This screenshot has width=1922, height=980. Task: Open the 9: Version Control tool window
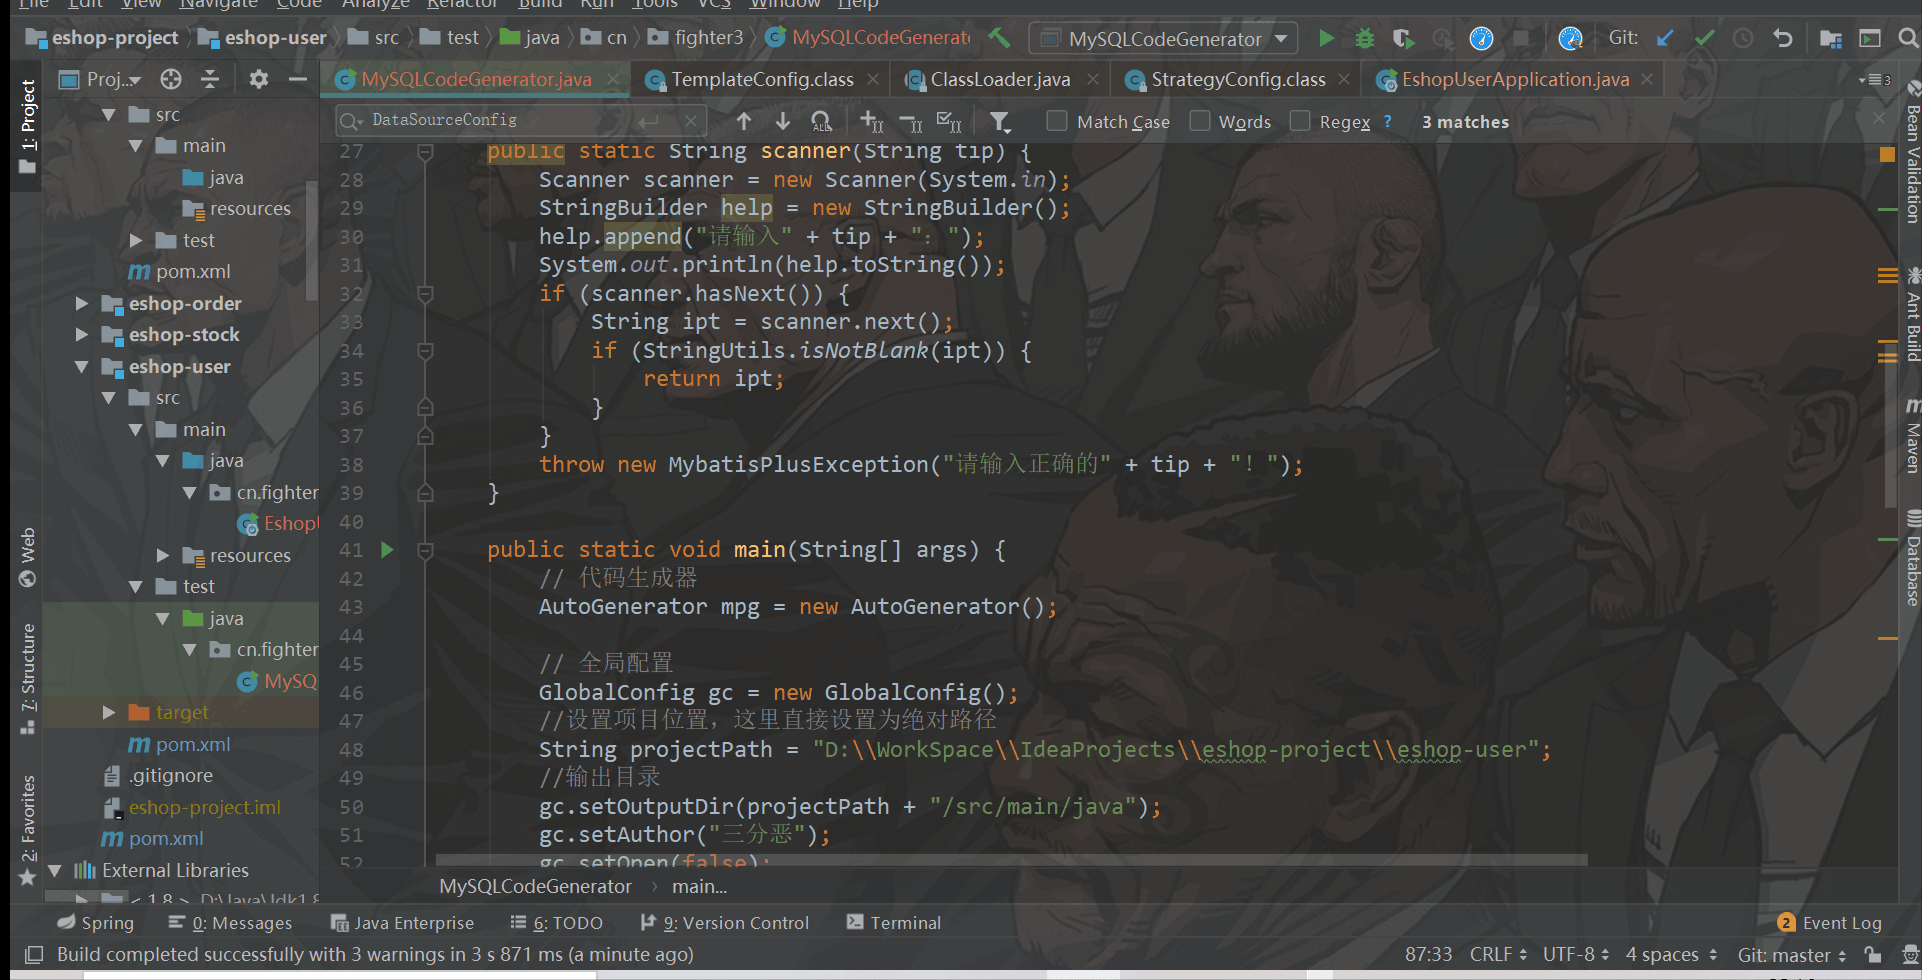click(x=725, y=922)
